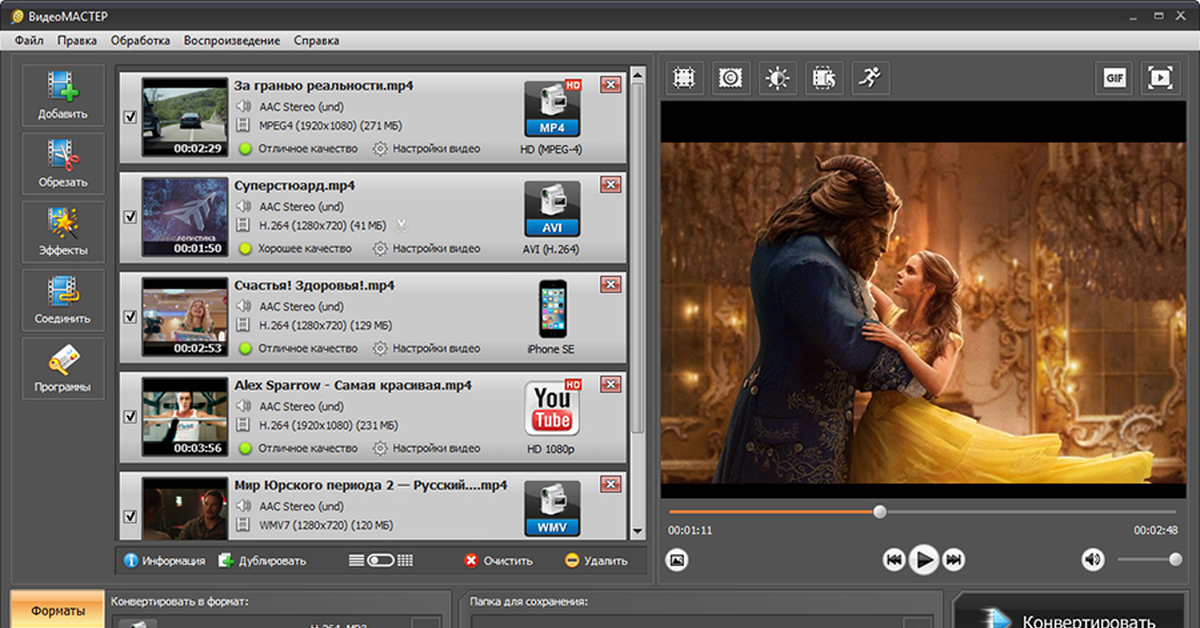Open the speed change running-man icon
The image size is (1200, 628).
click(x=870, y=78)
